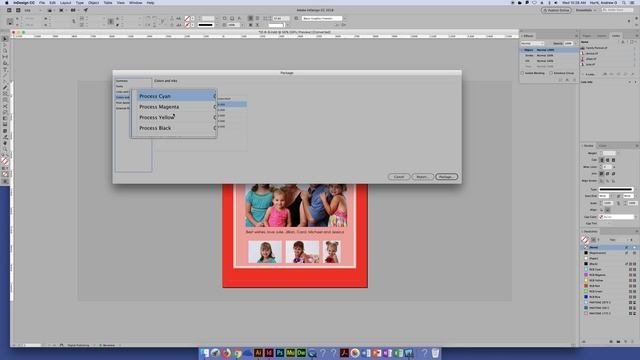Enable Isolate Blending checkbox

coord(522,73)
